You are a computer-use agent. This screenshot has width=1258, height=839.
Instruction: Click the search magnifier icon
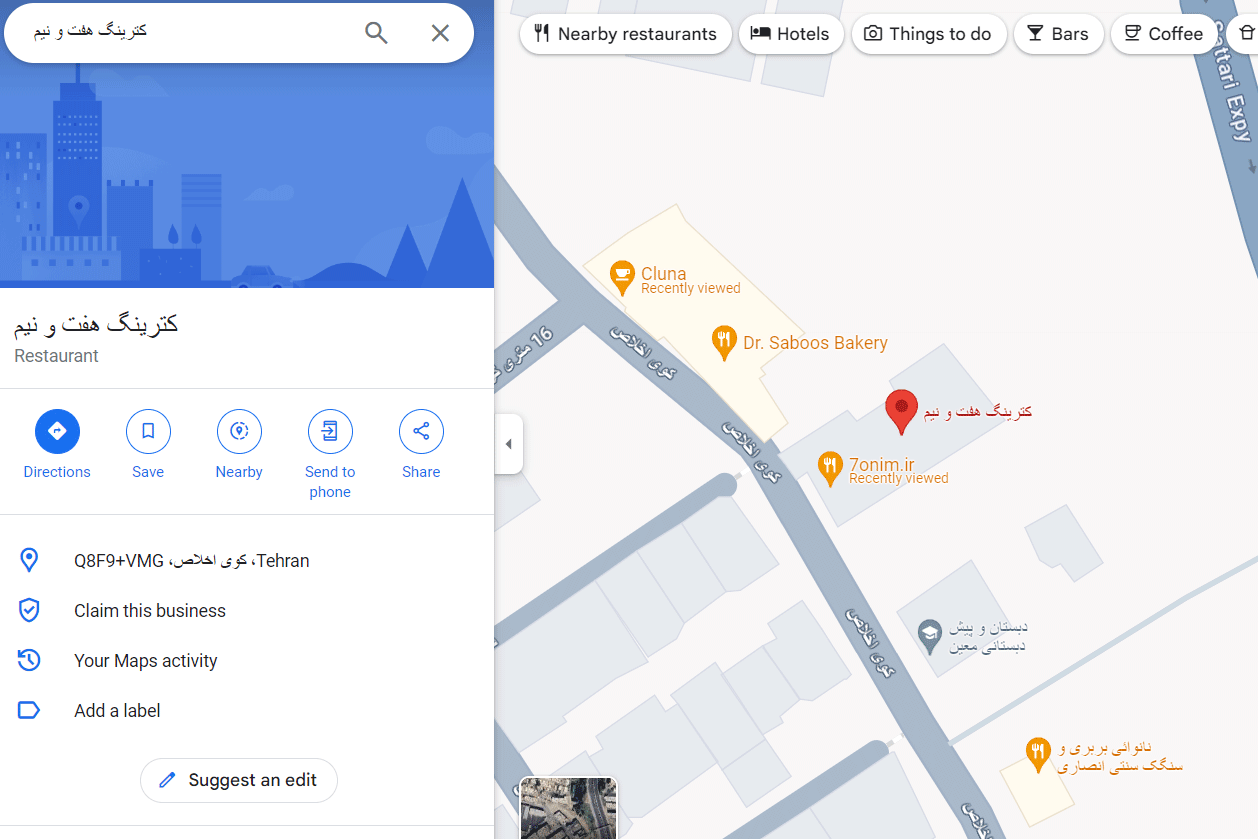pyautogui.click(x=376, y=33)
